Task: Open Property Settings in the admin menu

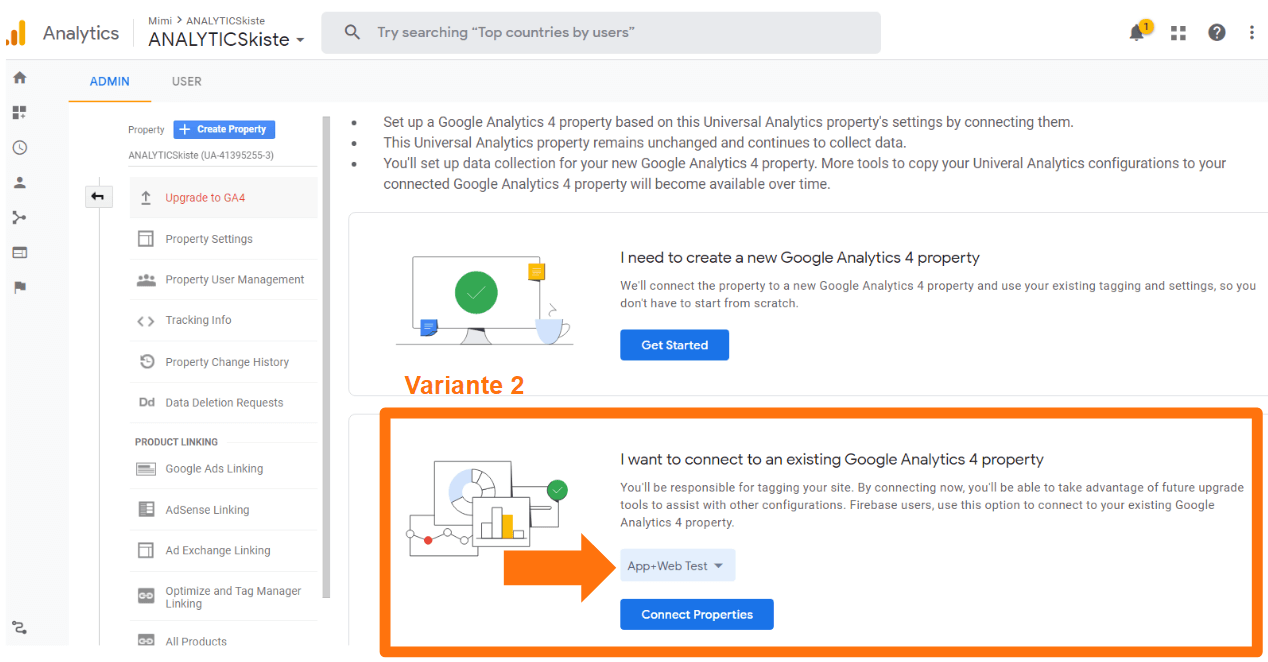Action: pos(209,239)
